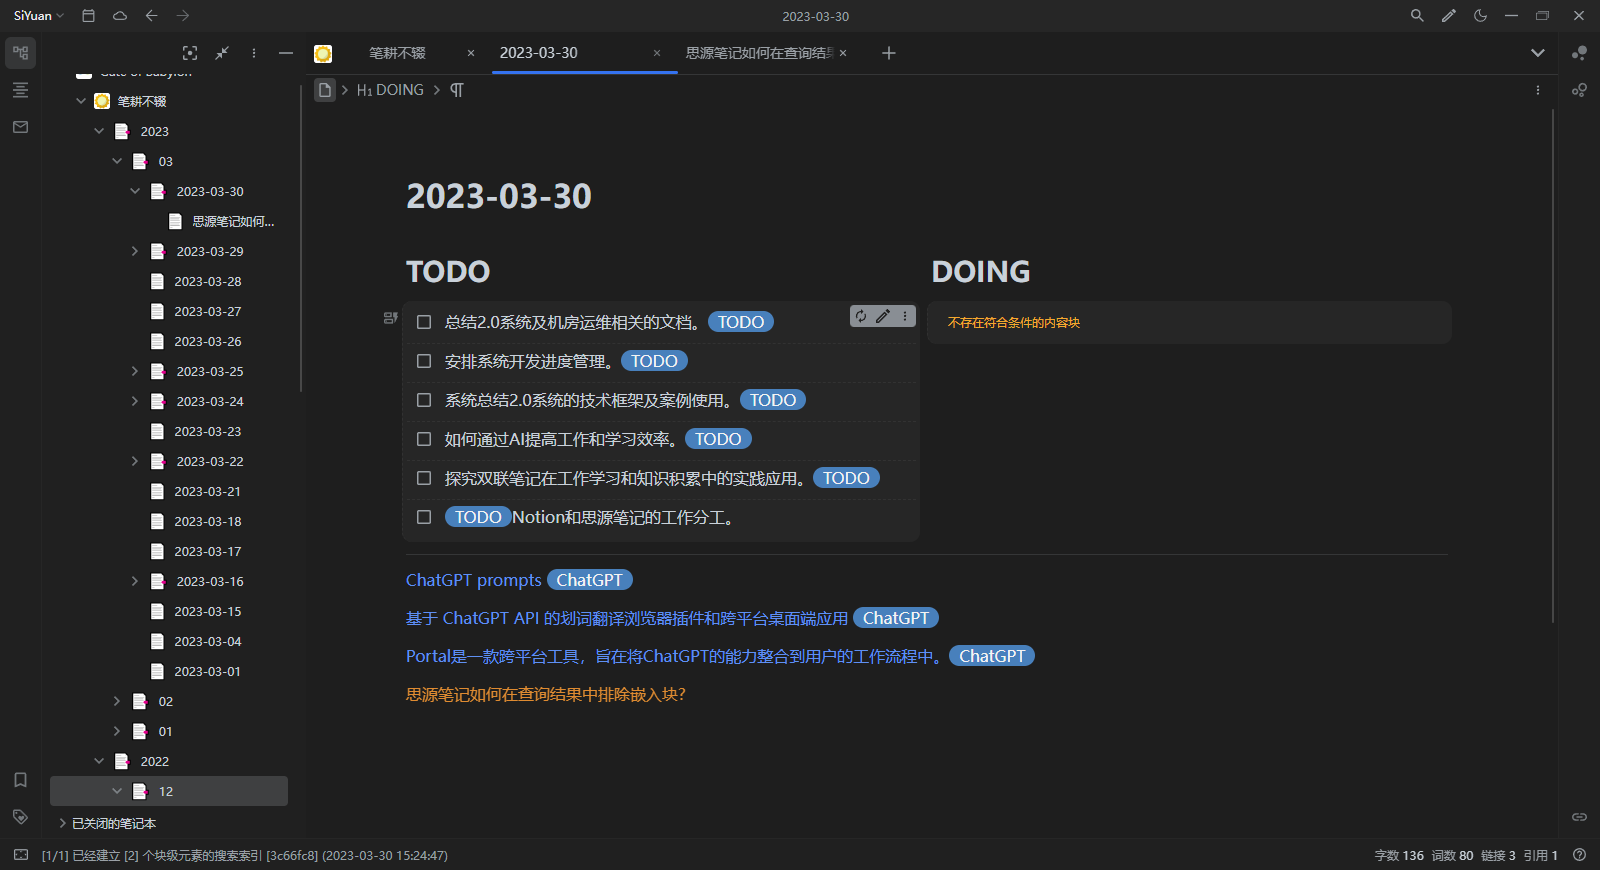
Task: Check the 系统总结2.0系统的技术框架 task
Action: point(424,400)
